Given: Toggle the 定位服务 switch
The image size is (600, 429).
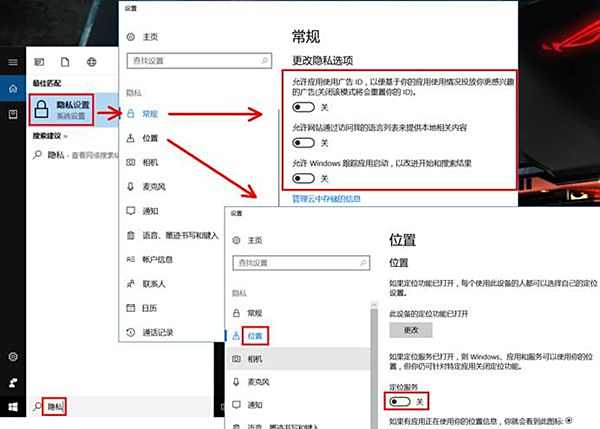Looking at the screenshot, I should (x=399, y=401).
